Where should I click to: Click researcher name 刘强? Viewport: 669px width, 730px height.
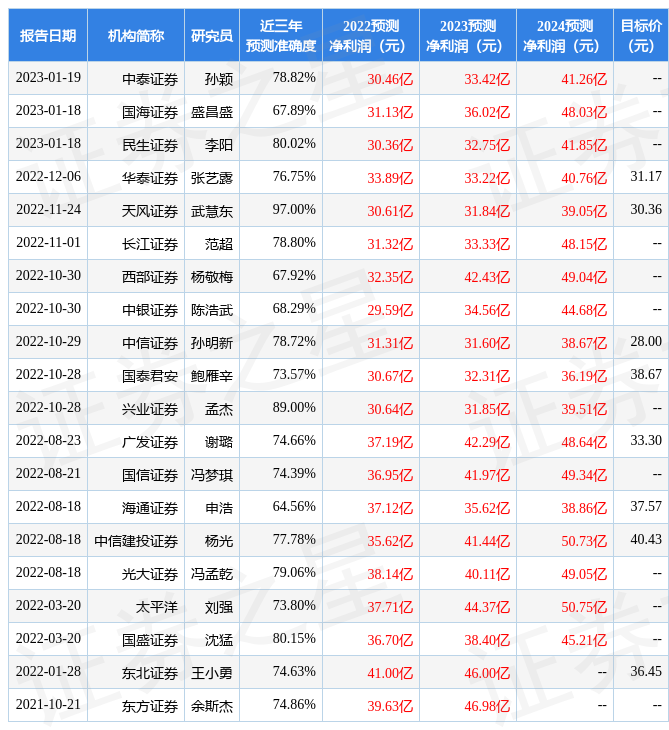click(x=219, y=608)
